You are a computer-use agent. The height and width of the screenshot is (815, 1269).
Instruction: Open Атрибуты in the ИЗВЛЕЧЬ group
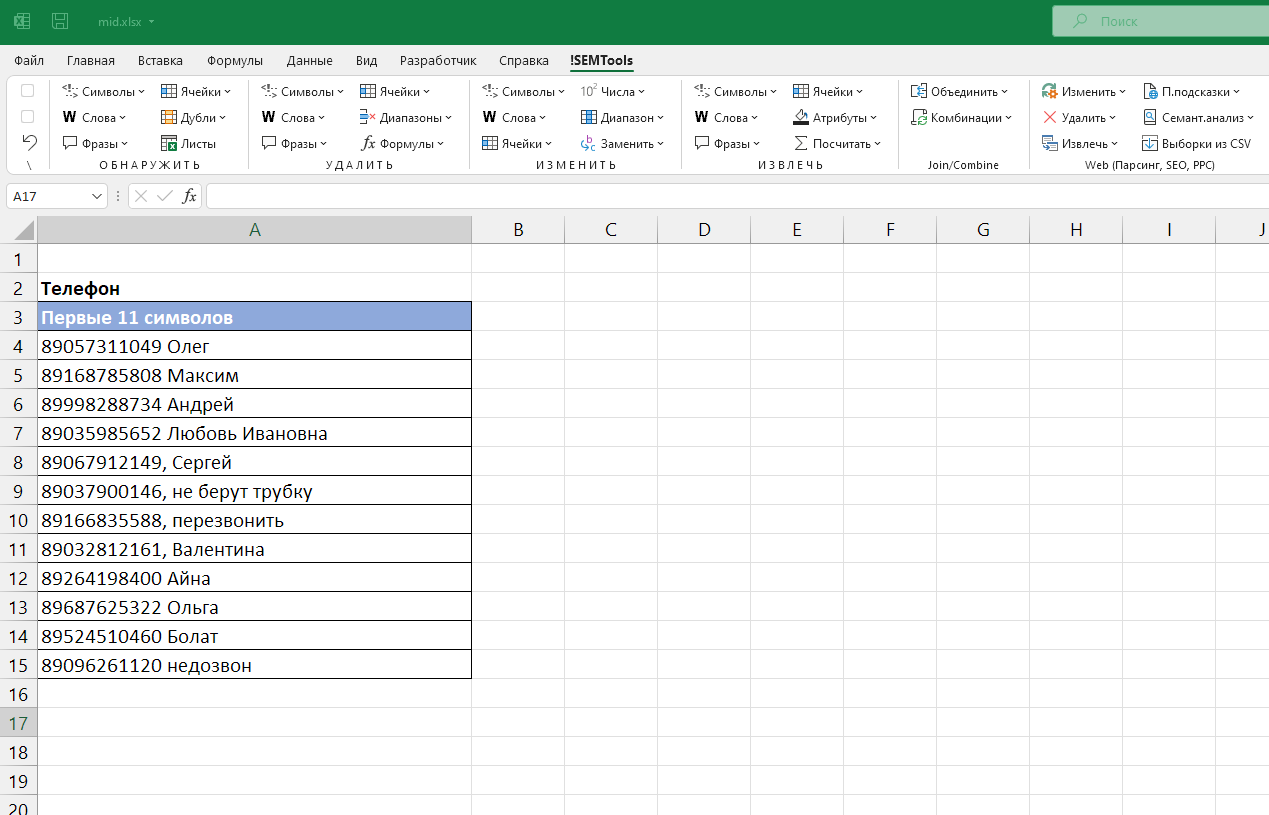coord(835,117)
